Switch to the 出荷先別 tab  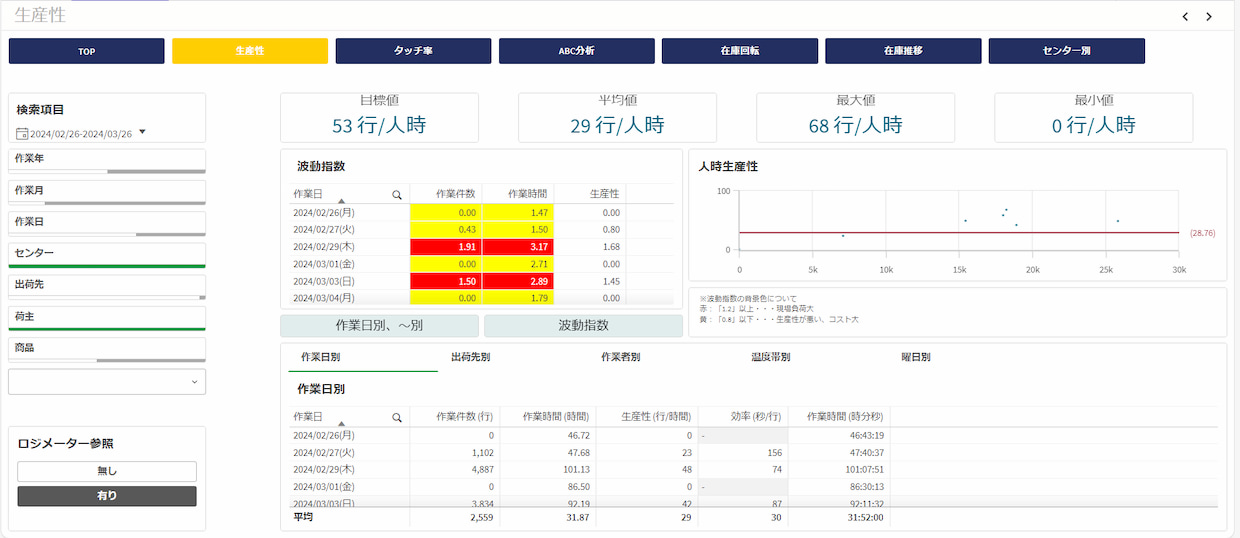coord(470,357)
